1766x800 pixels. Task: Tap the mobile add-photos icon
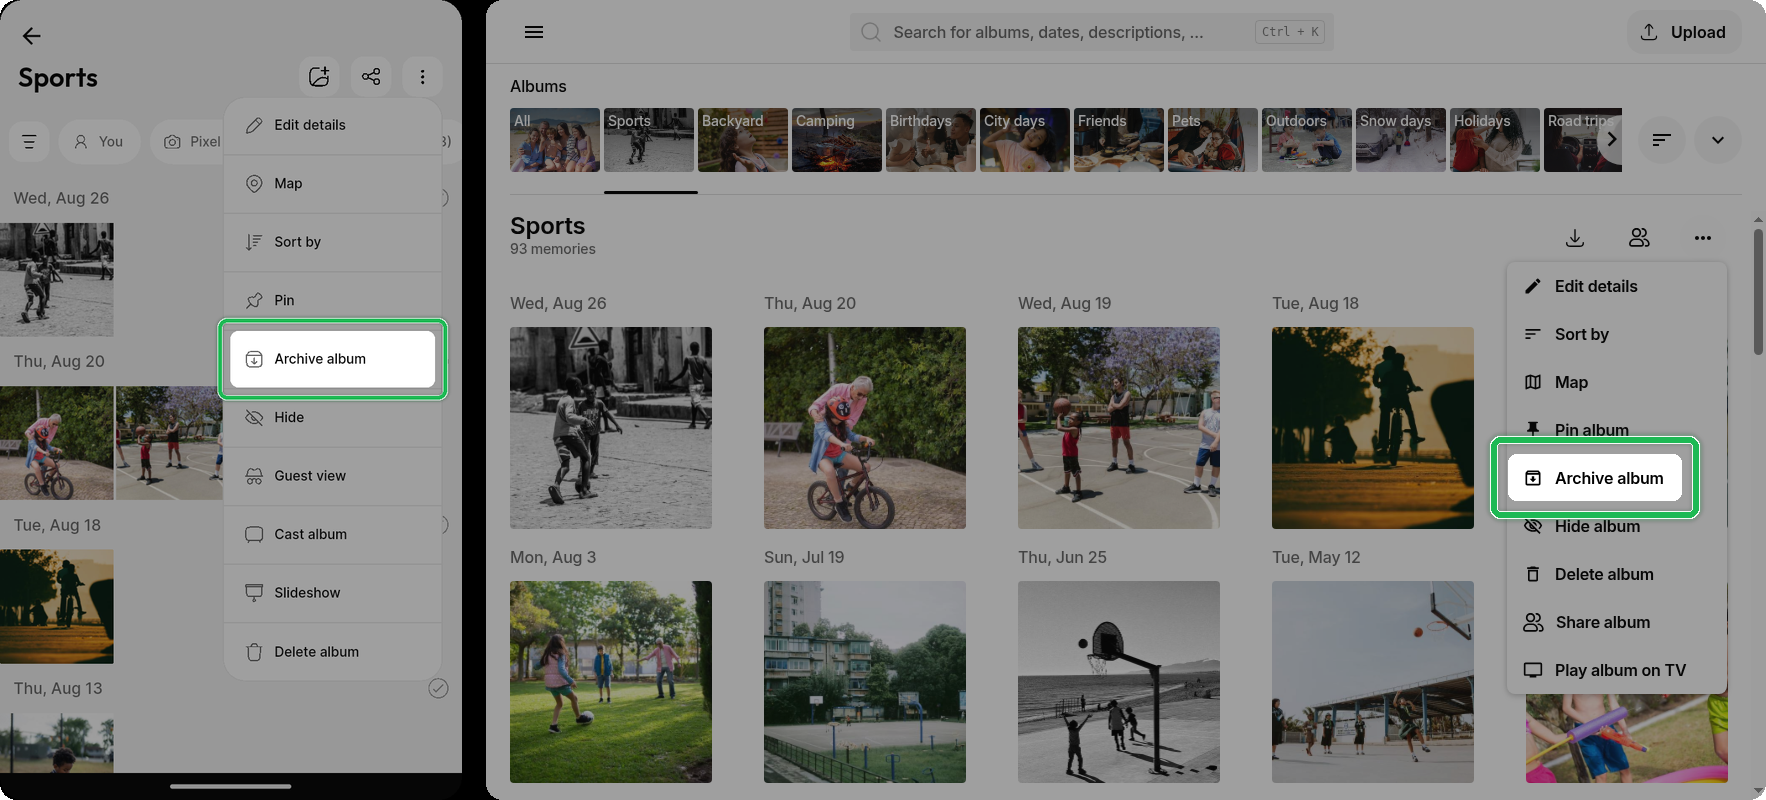[x=319, y=77]
